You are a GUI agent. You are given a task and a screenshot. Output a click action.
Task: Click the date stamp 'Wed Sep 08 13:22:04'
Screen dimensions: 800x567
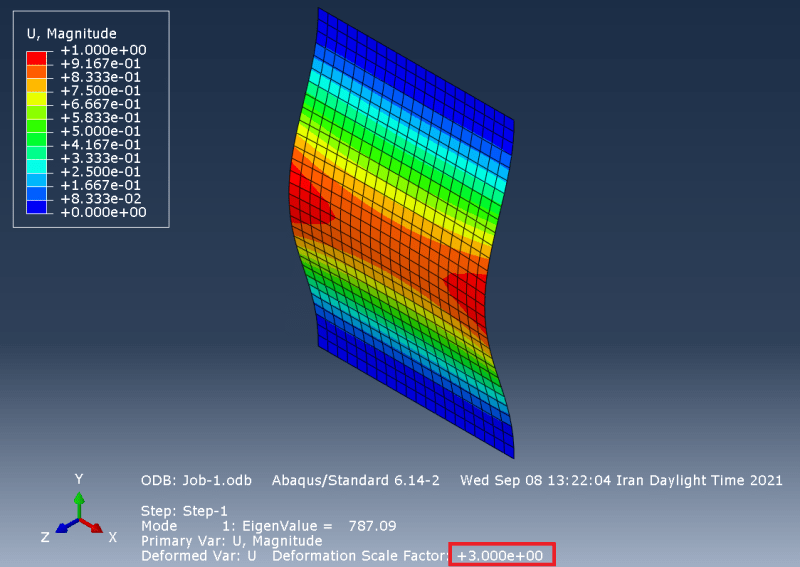[x=536, y=481]
